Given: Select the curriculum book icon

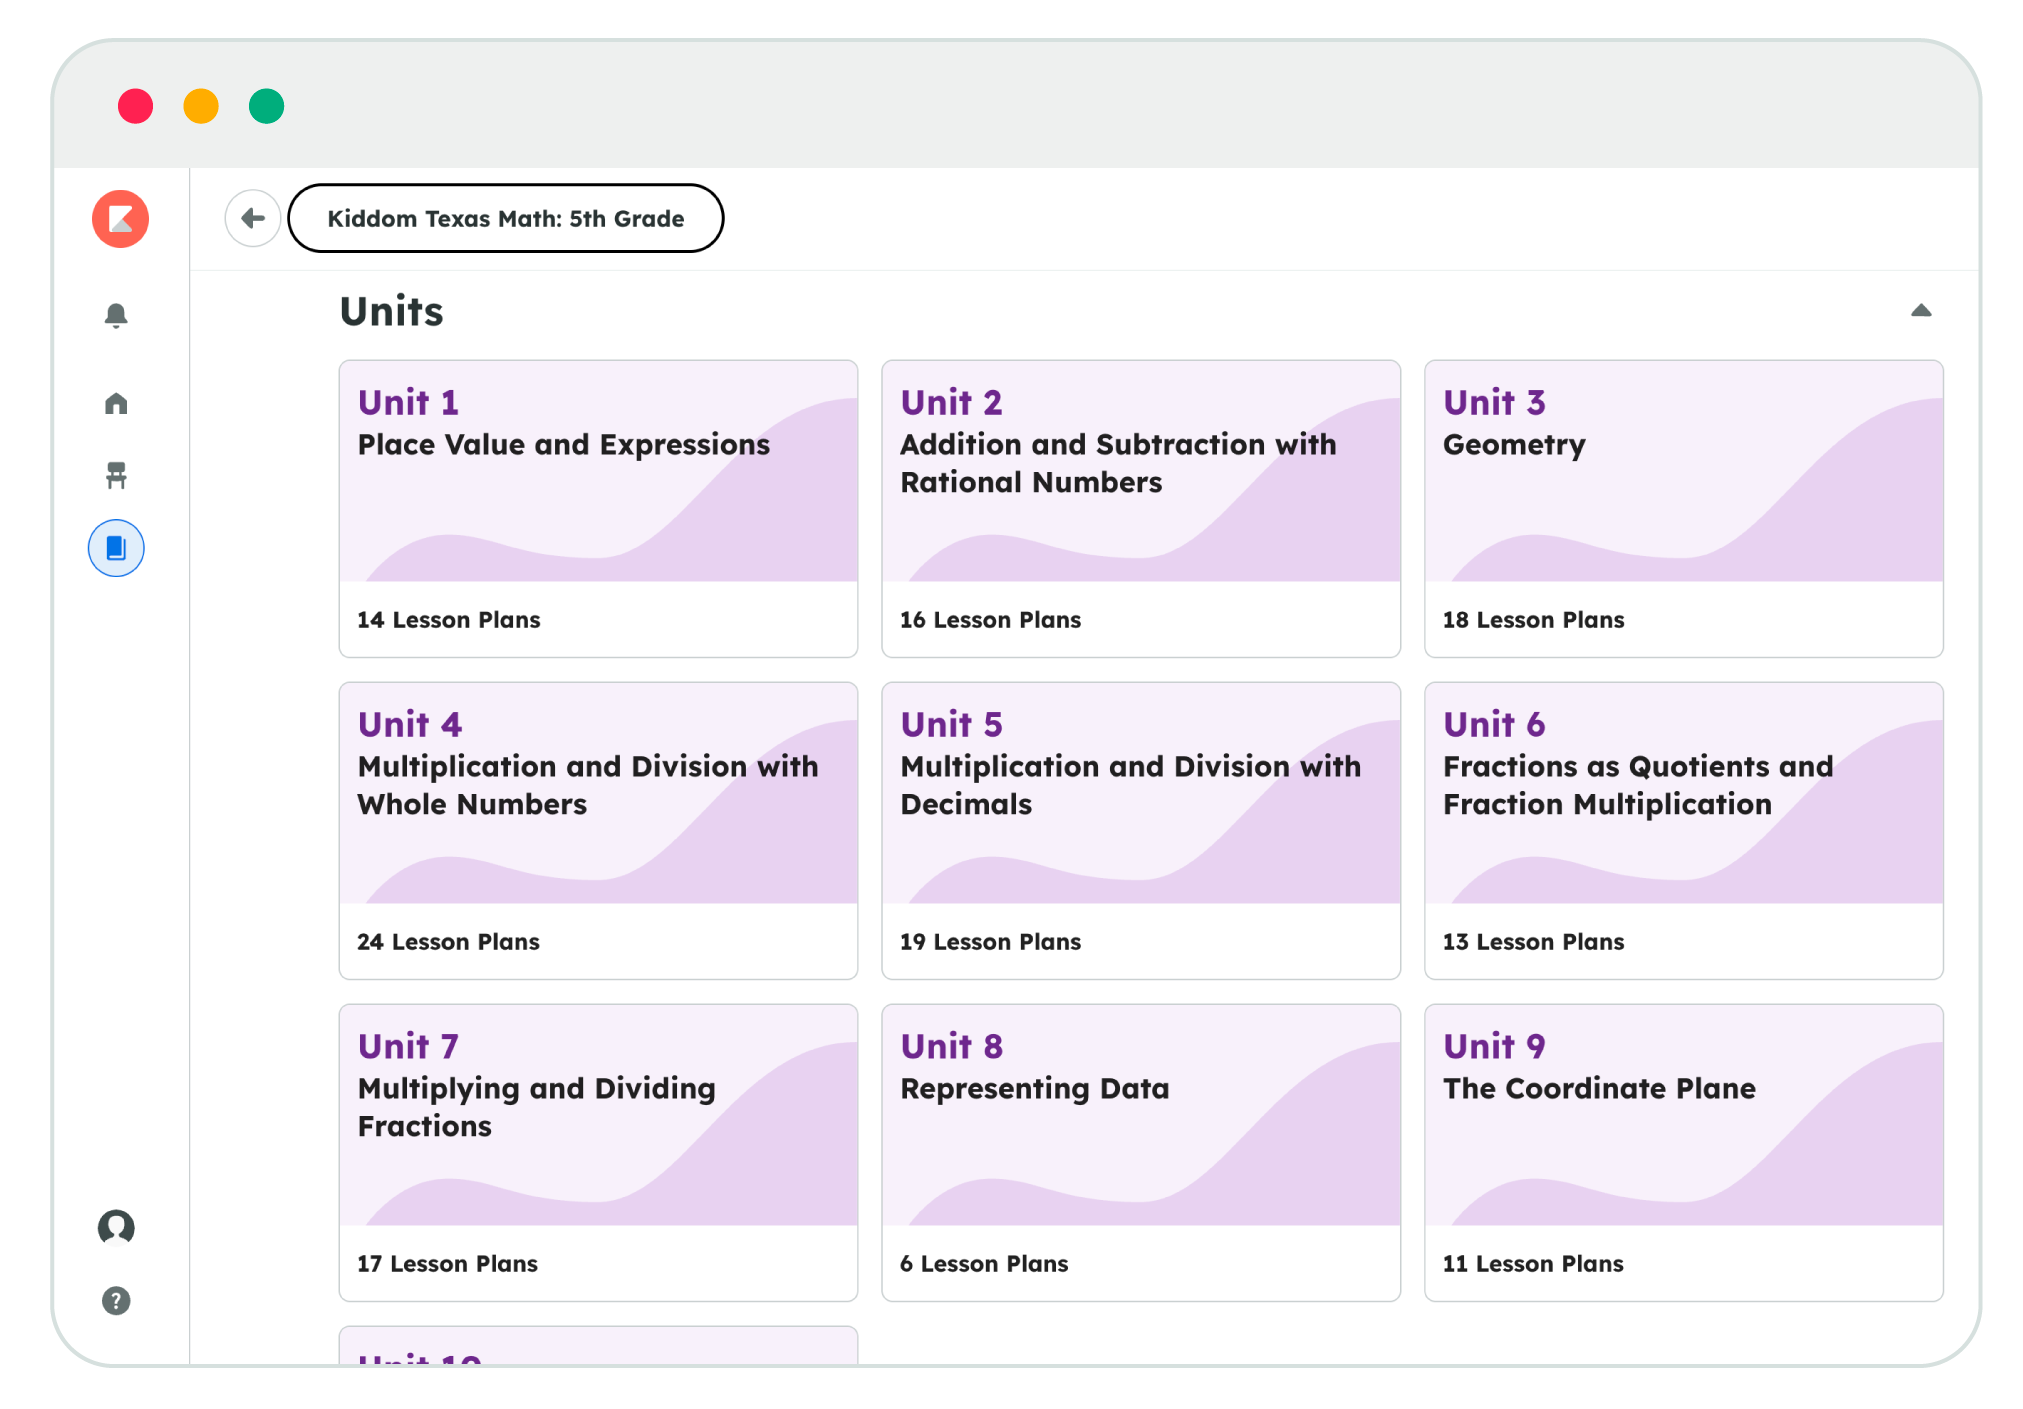Looking at the screenshot, I should pyautogui.click(x=116, y=548).
